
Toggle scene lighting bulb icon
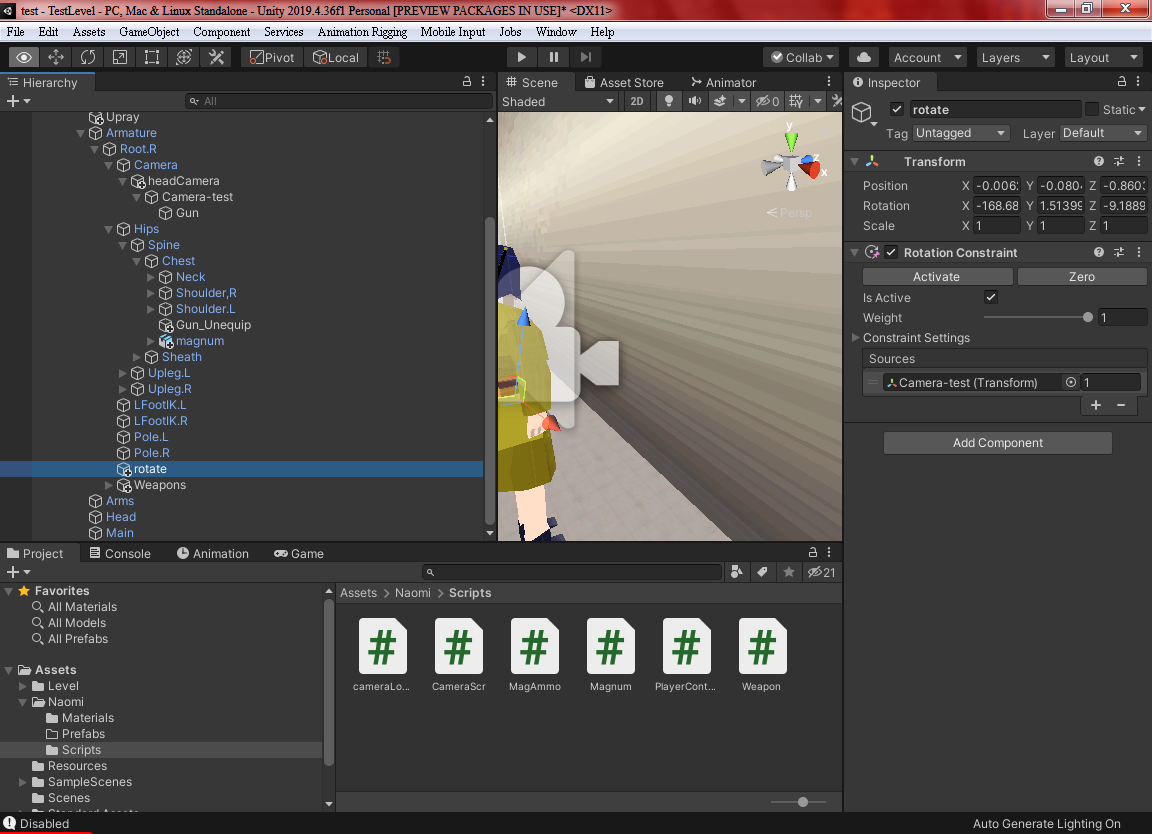669,101
